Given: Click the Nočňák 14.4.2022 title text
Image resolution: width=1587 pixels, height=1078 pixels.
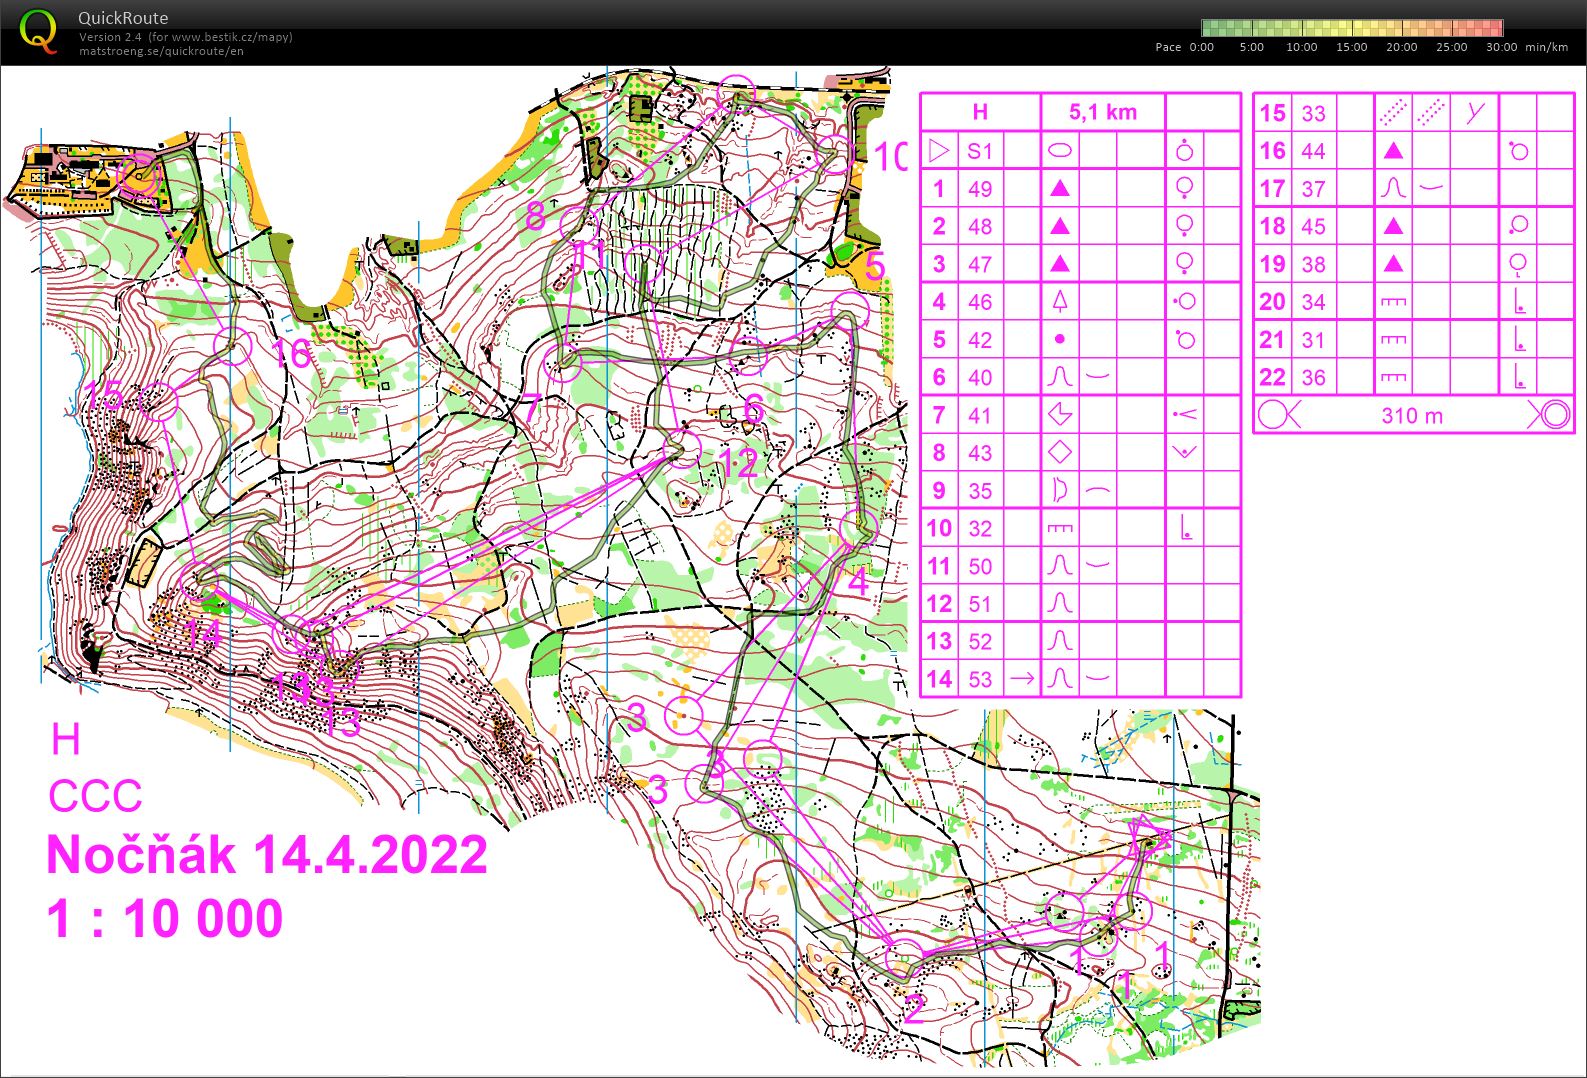Looking at the screenshot, I should (267, 855).
